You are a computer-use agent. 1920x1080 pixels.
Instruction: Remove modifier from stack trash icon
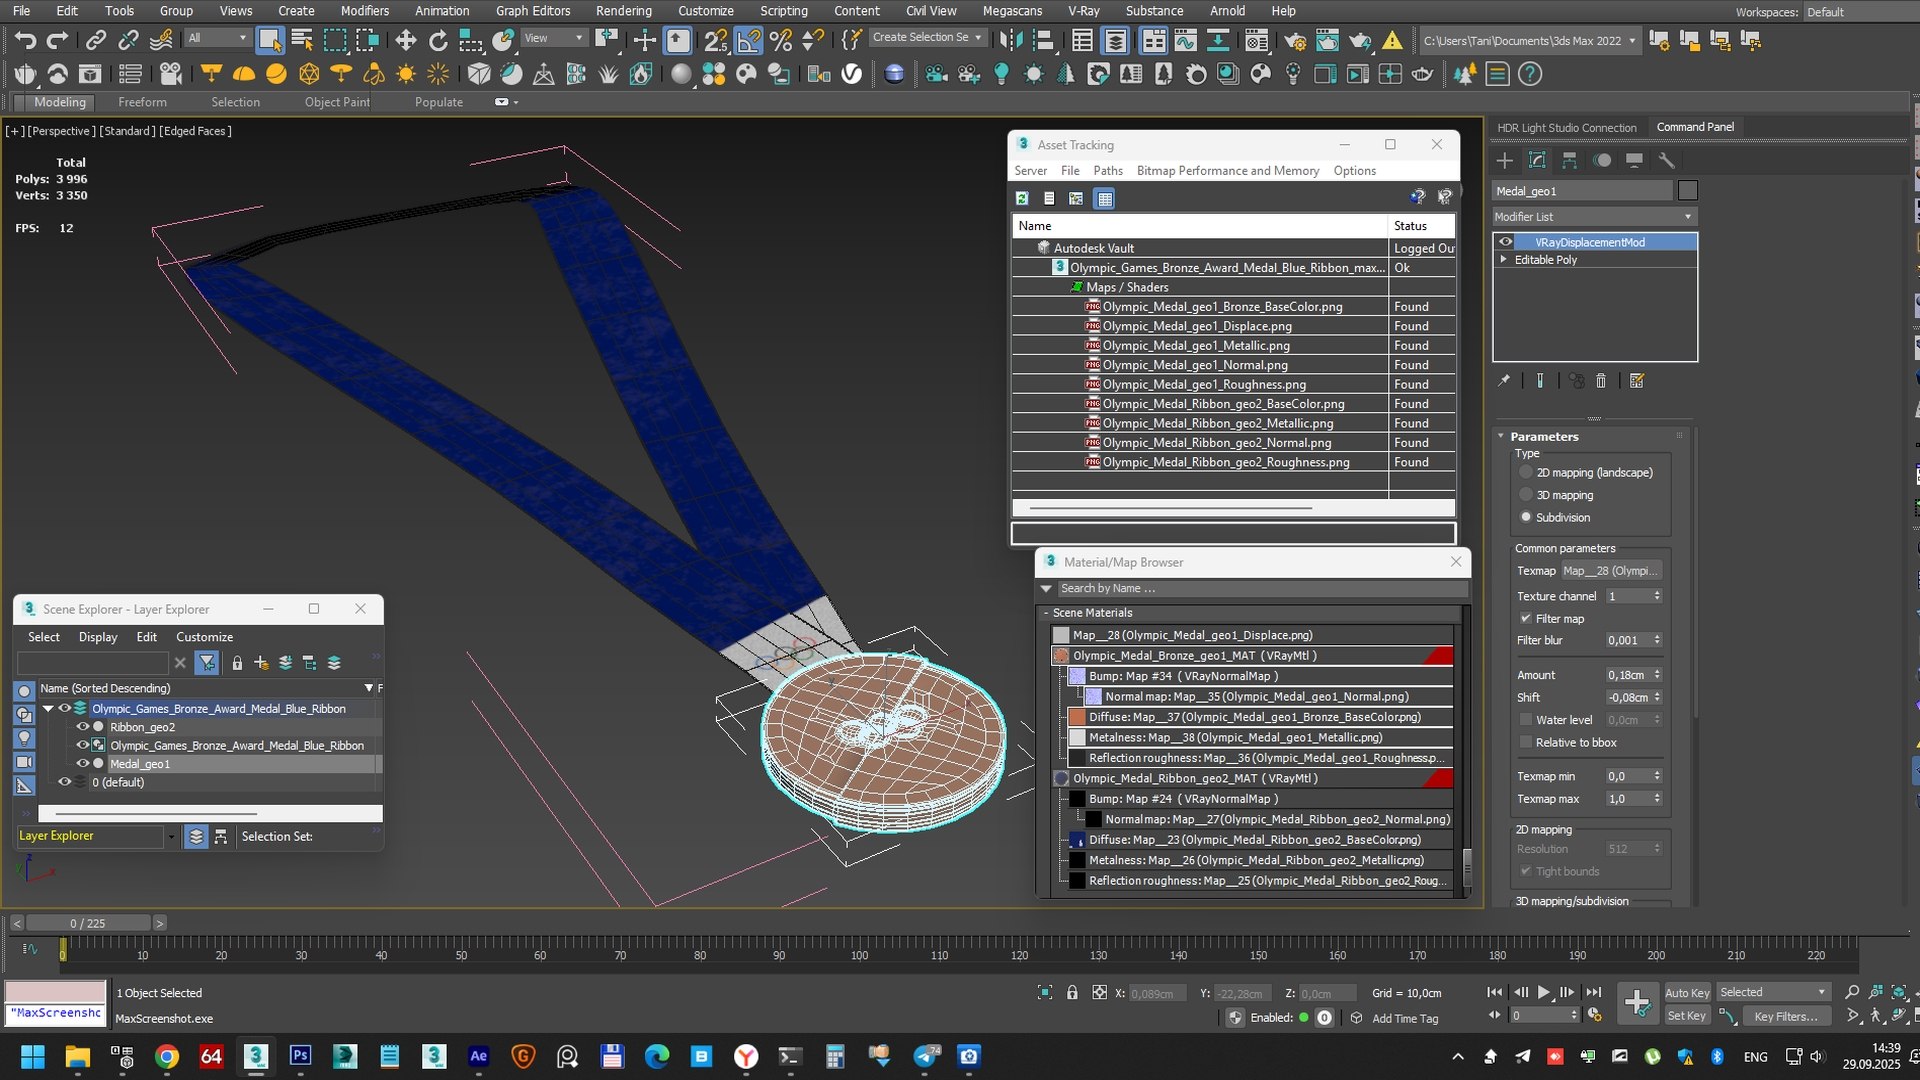click(1601, 381)
